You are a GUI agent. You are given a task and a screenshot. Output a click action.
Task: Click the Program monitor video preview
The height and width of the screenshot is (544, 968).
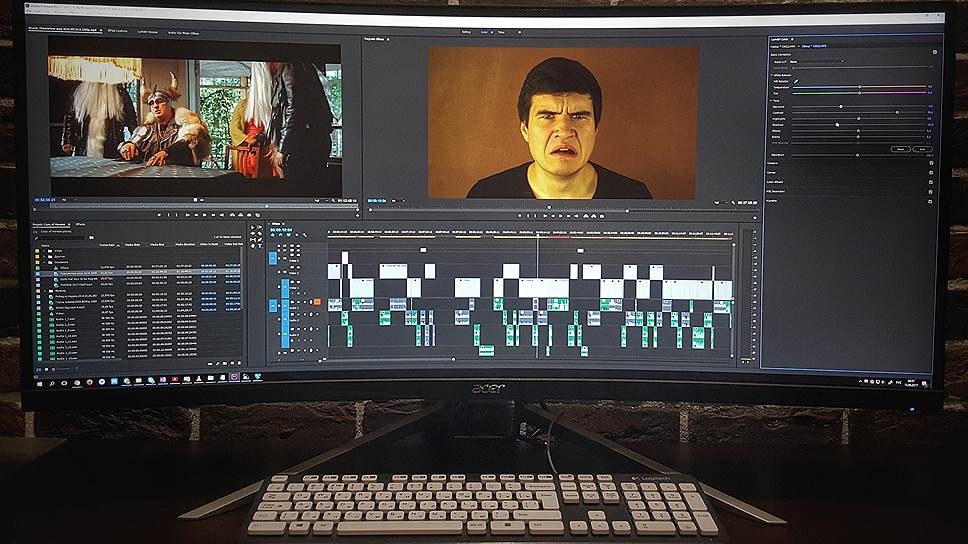(x=563, y=122)
